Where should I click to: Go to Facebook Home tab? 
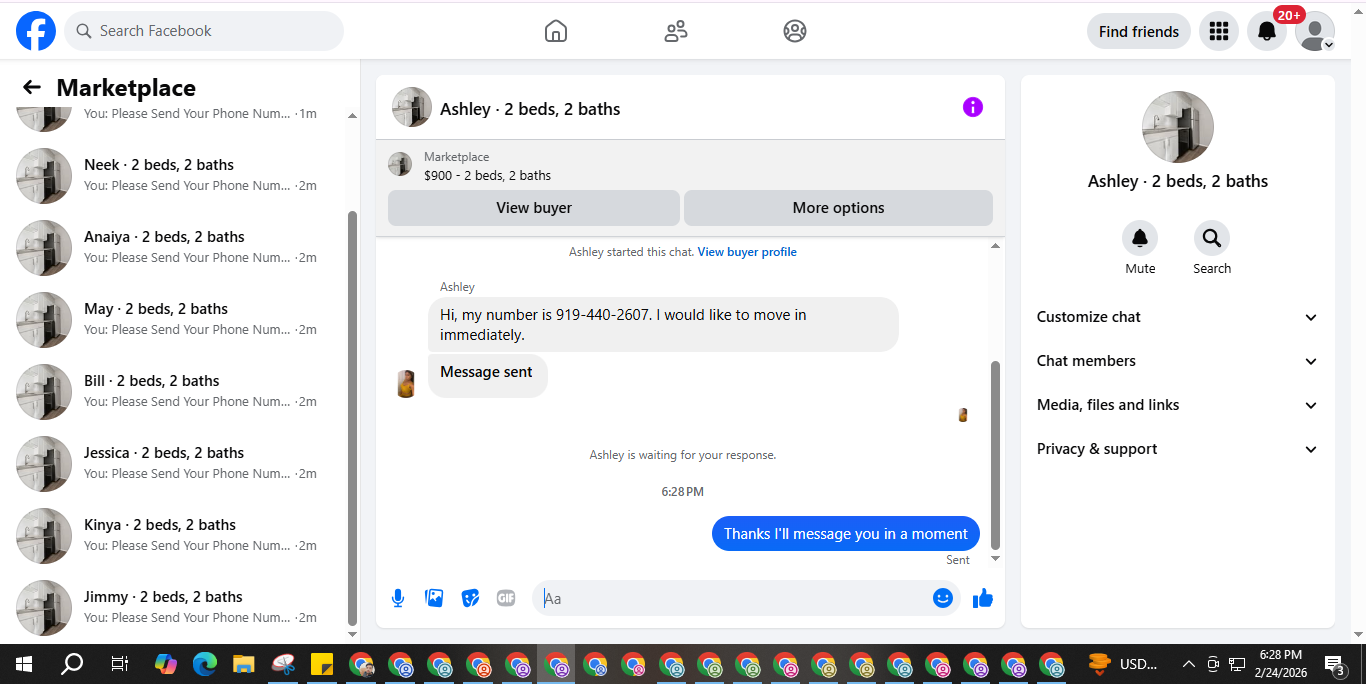coord(556,31)
